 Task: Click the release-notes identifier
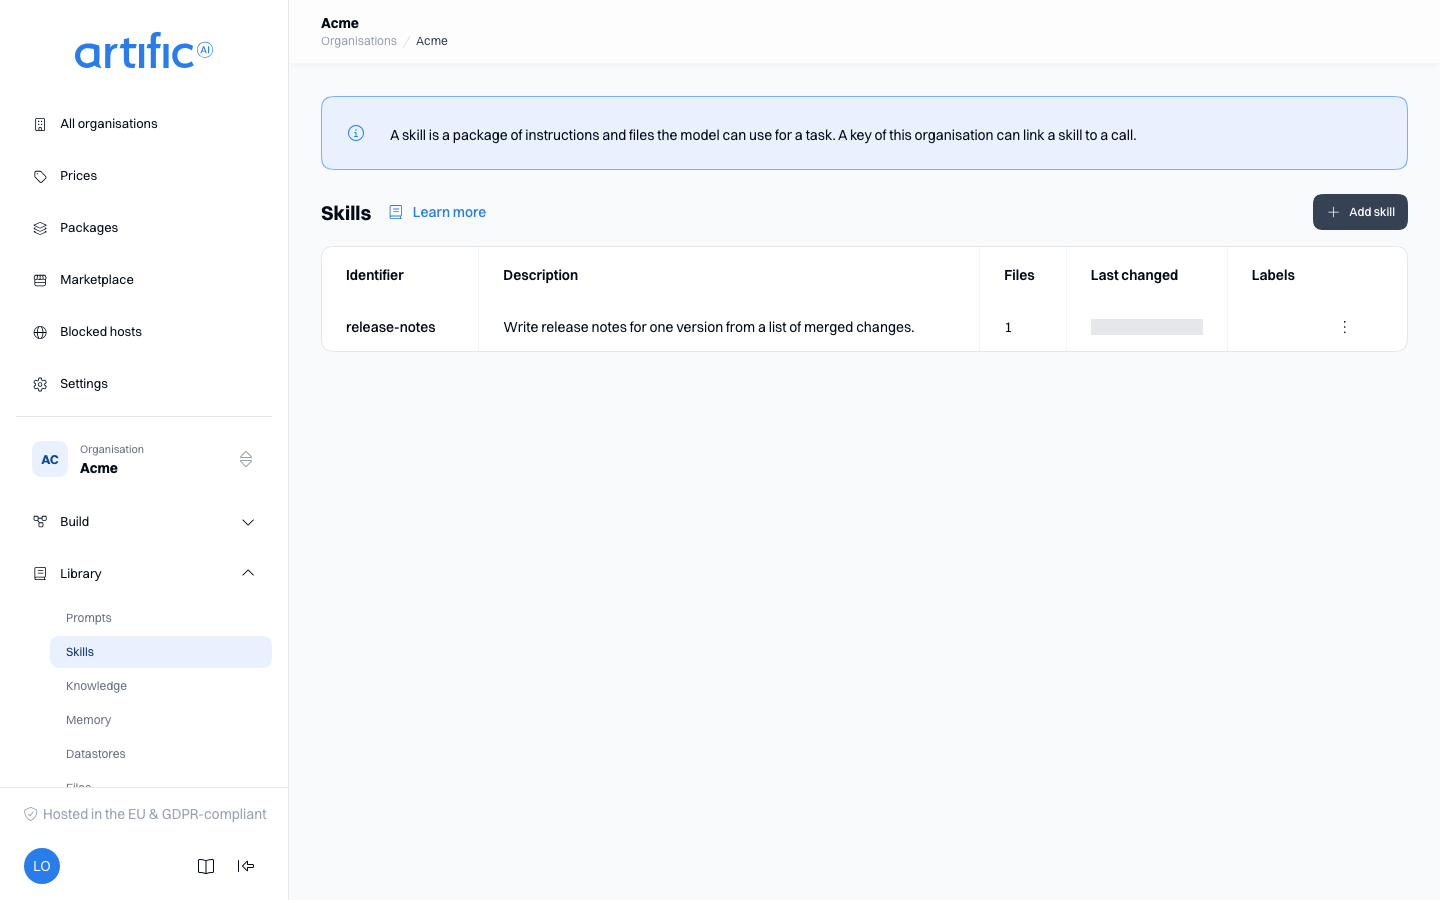(x=391, y=327)
